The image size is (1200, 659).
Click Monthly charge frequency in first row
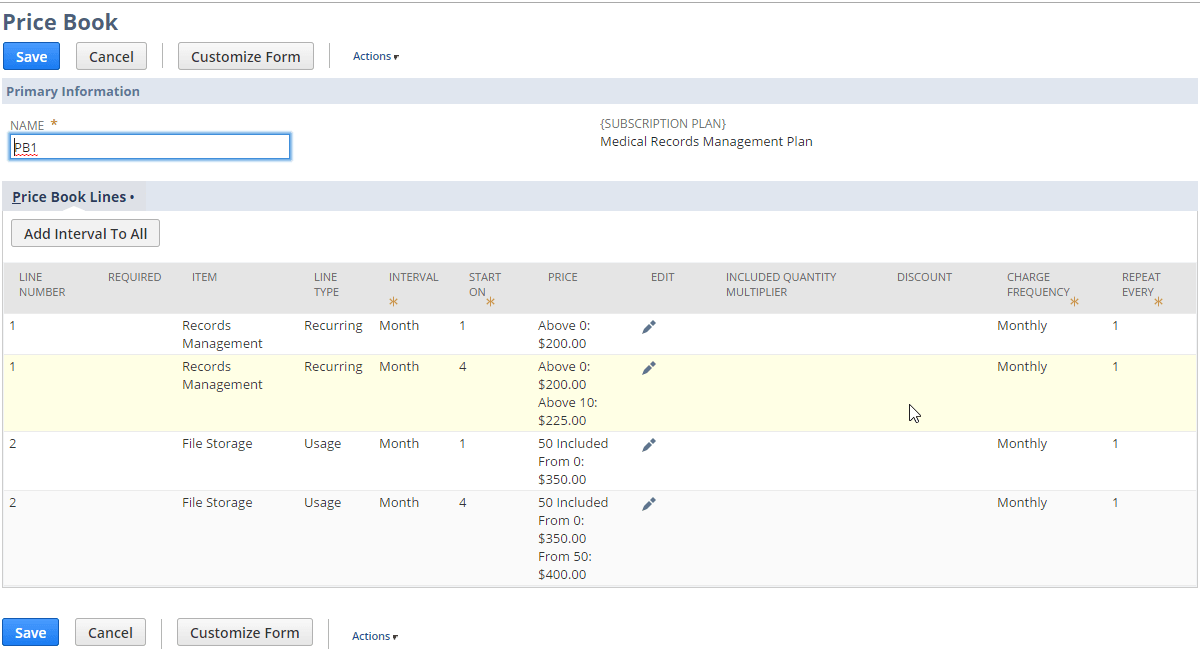1022,325
